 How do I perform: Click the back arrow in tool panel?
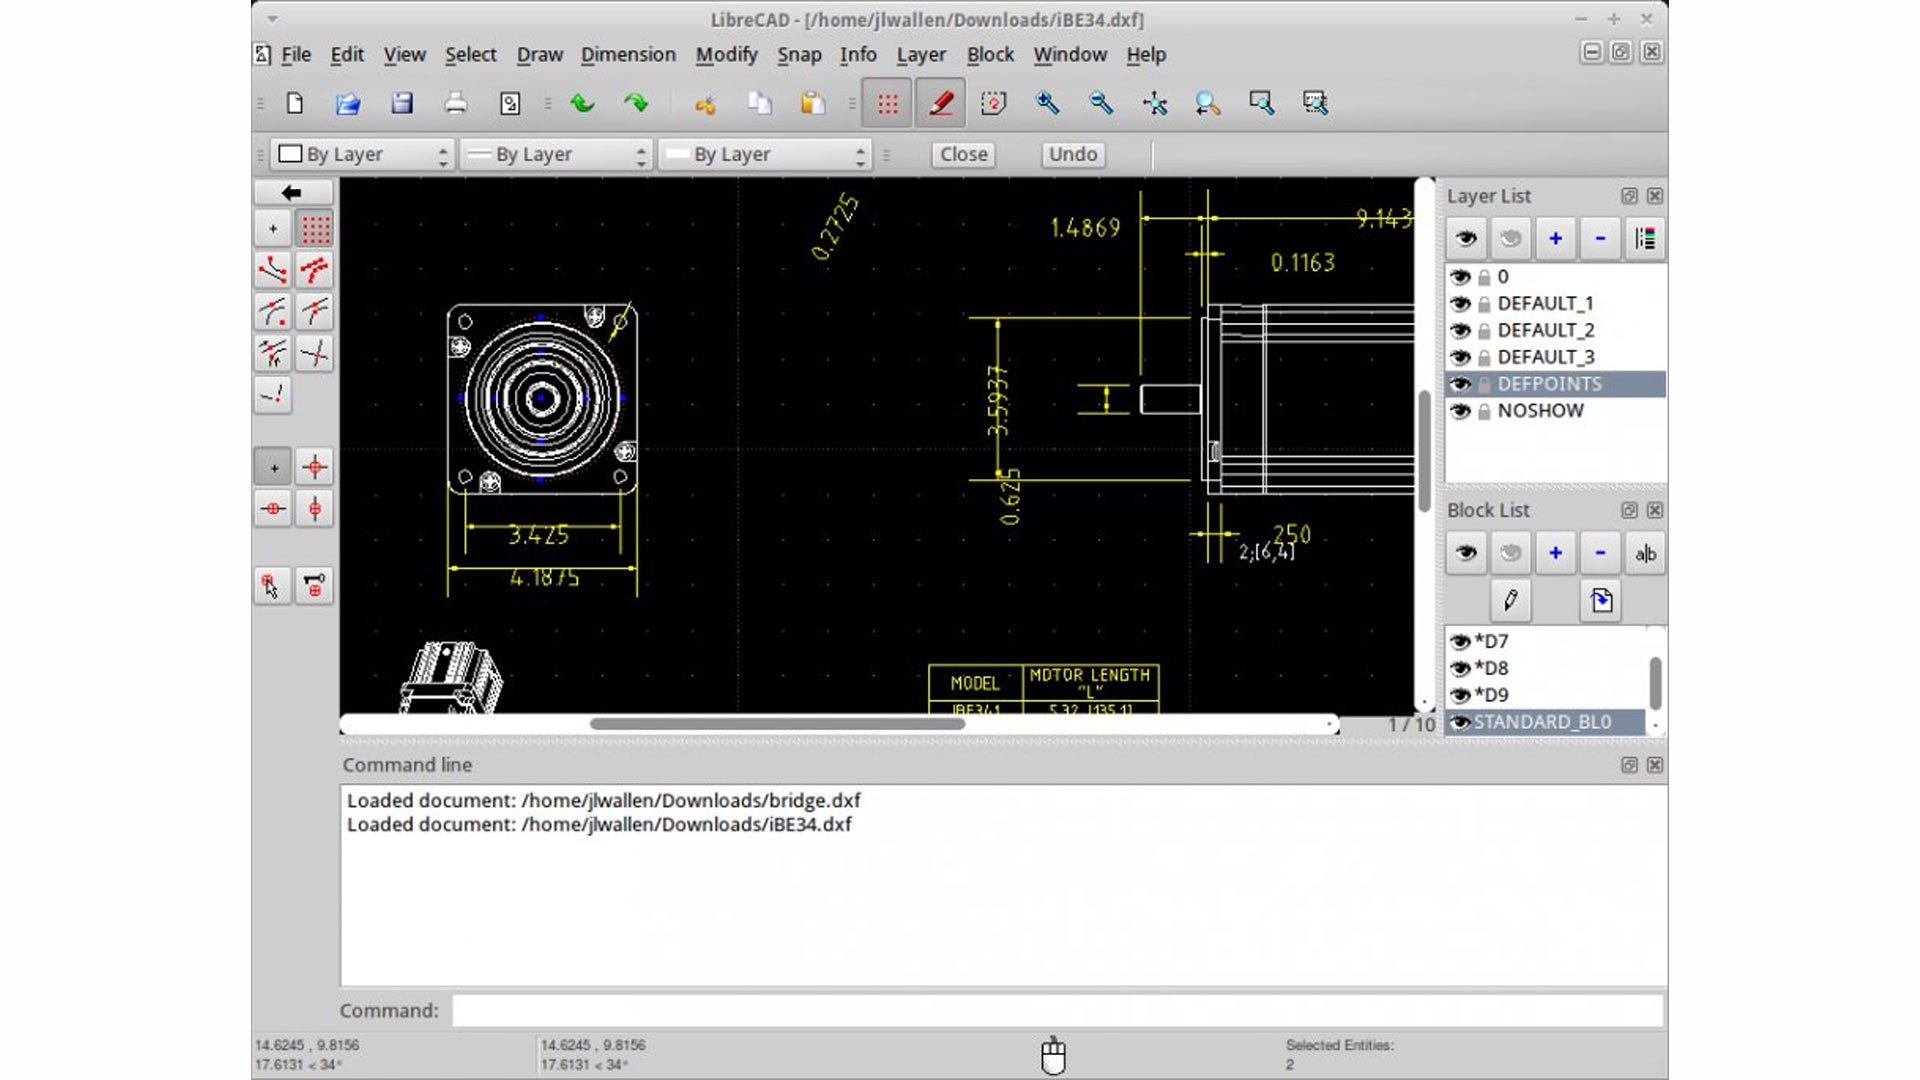(292, 192)
